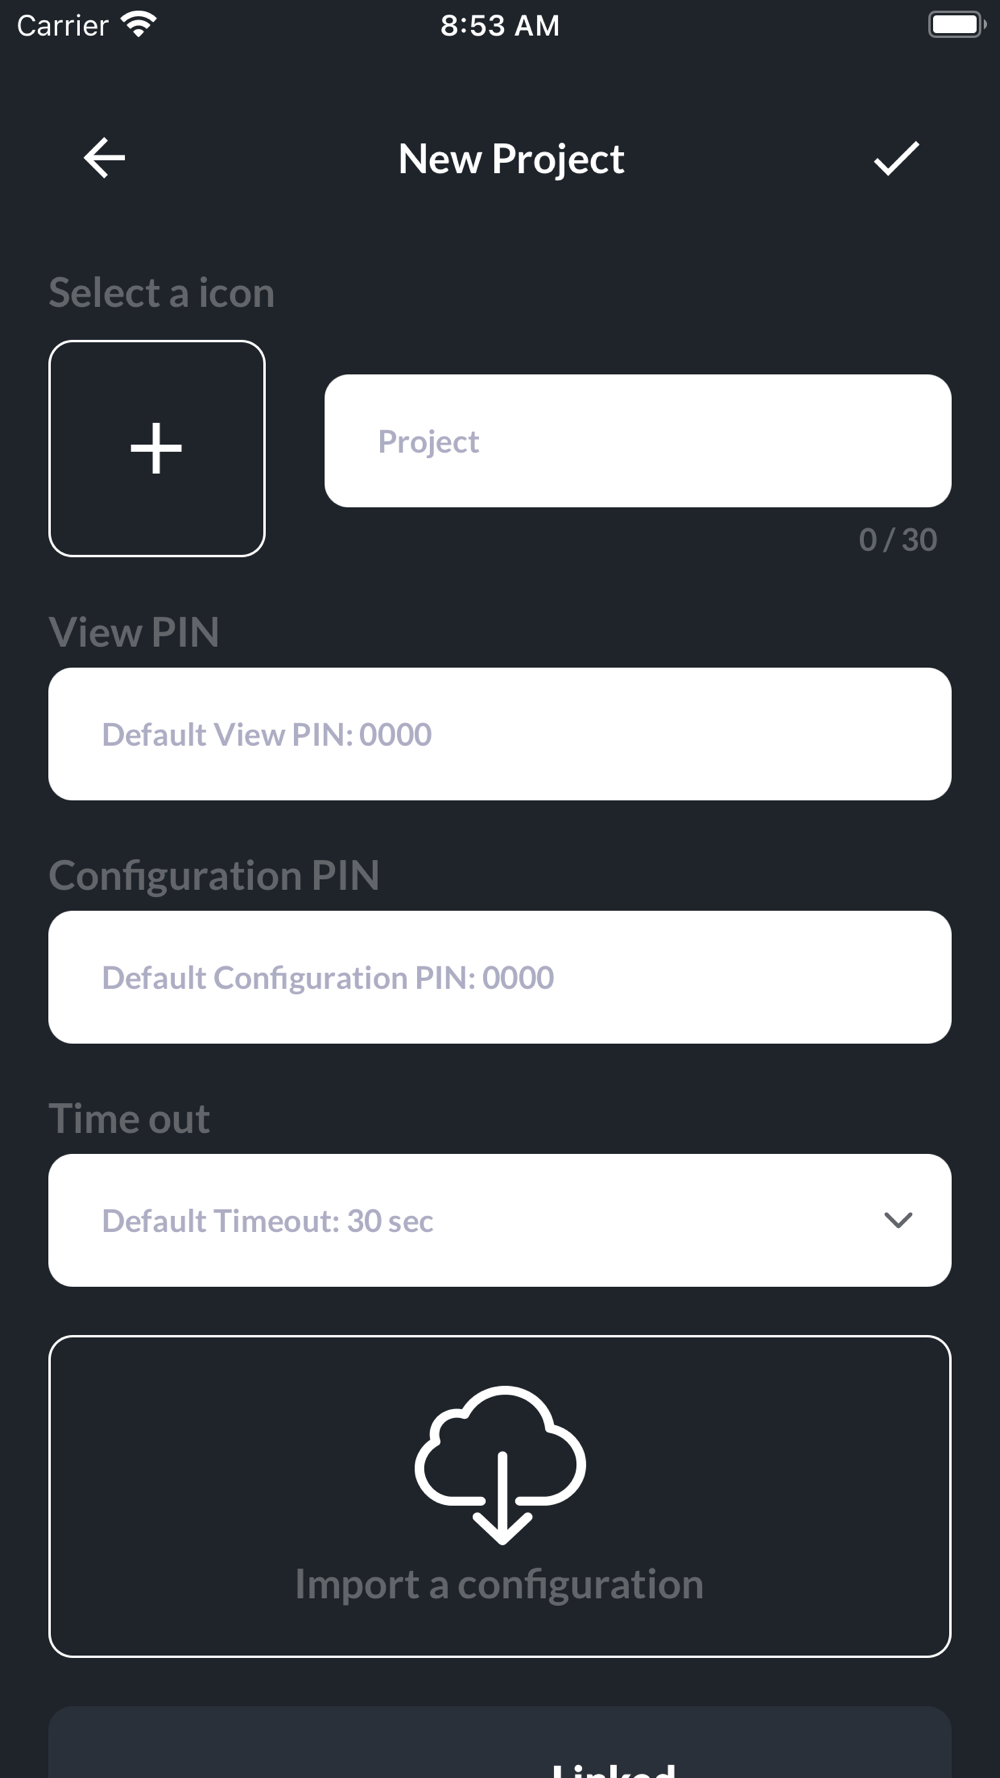This screenshot has height=1778, width=1000.
Task: Confirm project with checkmark icon
Action: [x=896, y=158]
